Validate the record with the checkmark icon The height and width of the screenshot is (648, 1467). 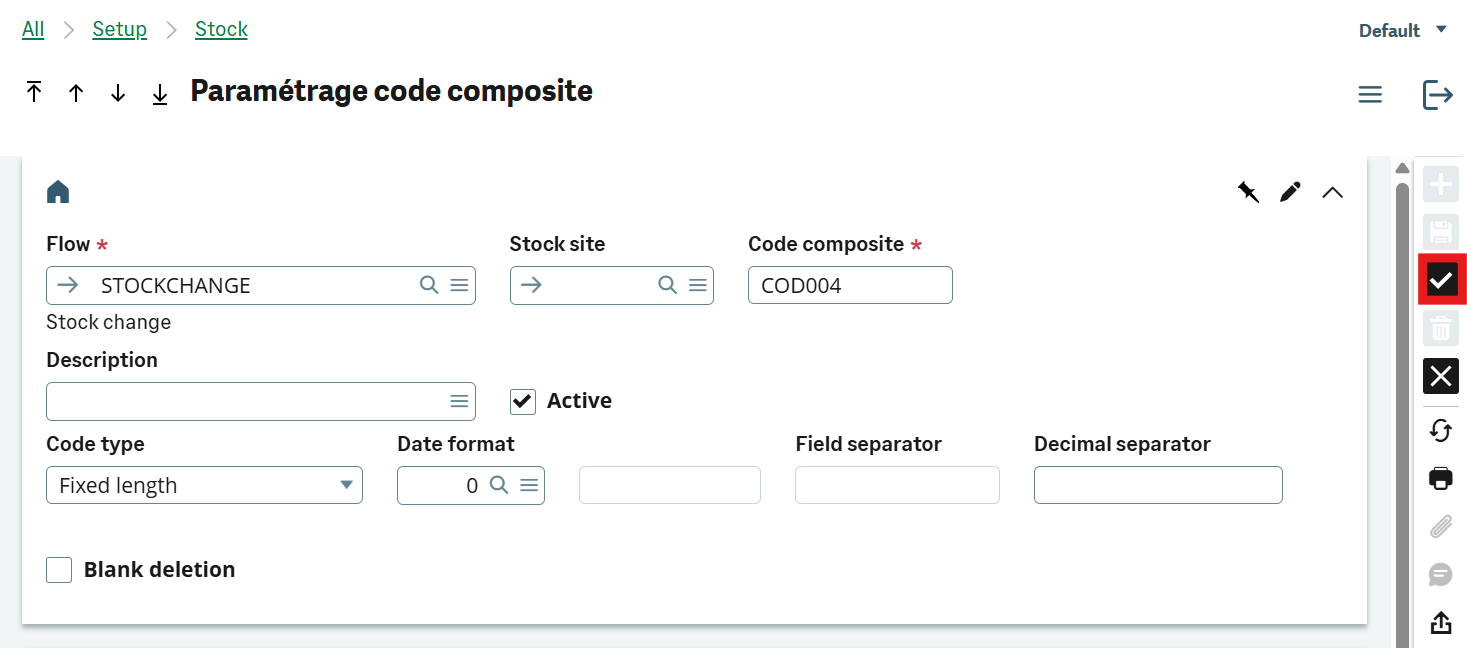click(1440, 279)
